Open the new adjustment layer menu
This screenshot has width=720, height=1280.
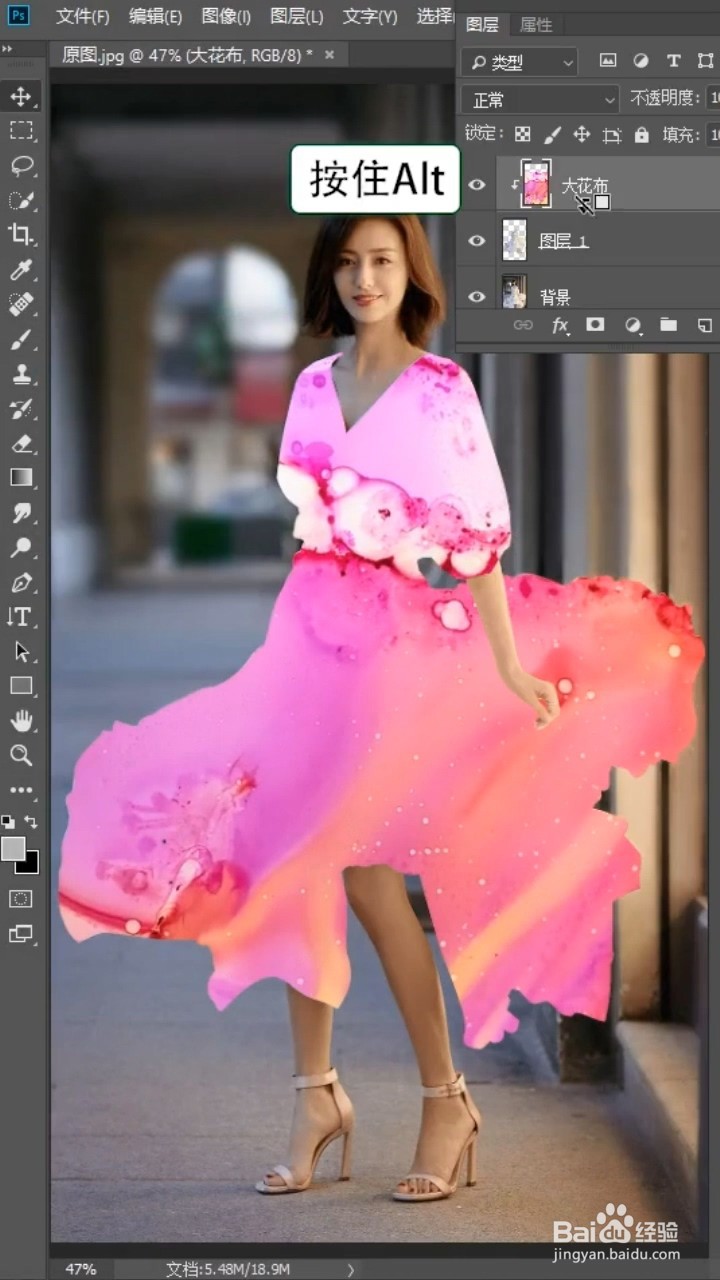[632, 325]
